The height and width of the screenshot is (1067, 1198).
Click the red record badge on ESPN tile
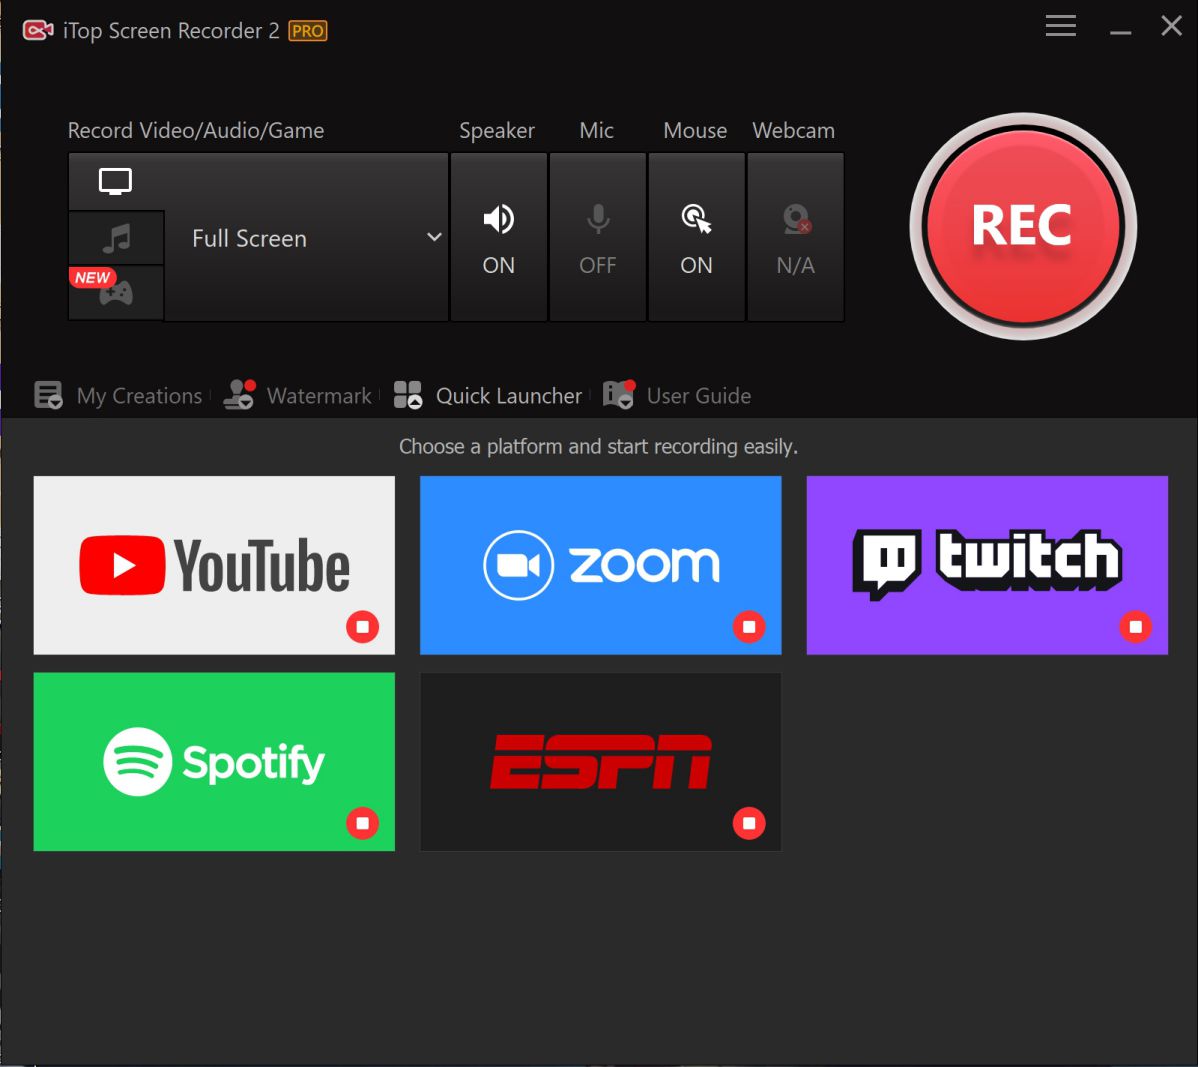point(750,823)
